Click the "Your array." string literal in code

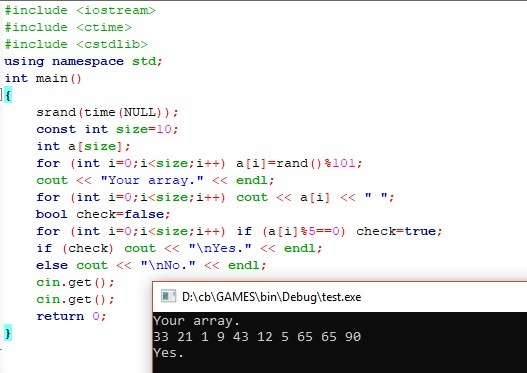coord(152,180)
